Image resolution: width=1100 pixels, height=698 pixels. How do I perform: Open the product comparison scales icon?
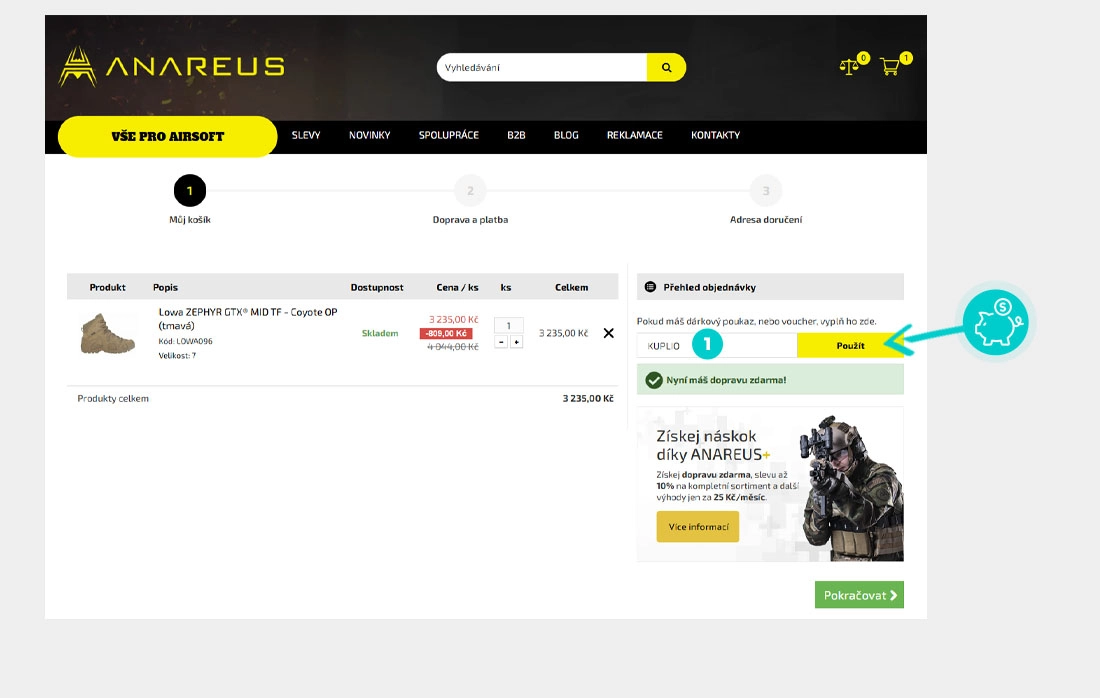click(850, 67)
